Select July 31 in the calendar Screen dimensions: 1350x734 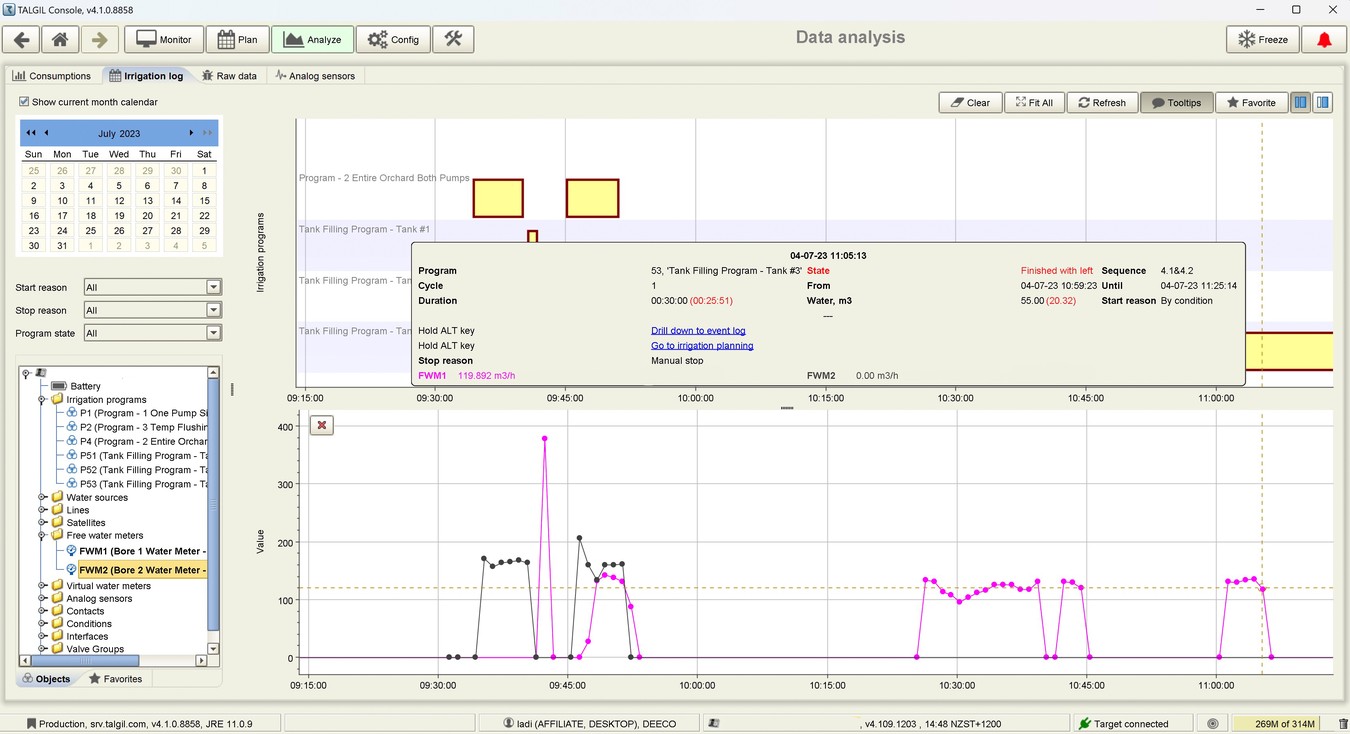coord(62,245)
